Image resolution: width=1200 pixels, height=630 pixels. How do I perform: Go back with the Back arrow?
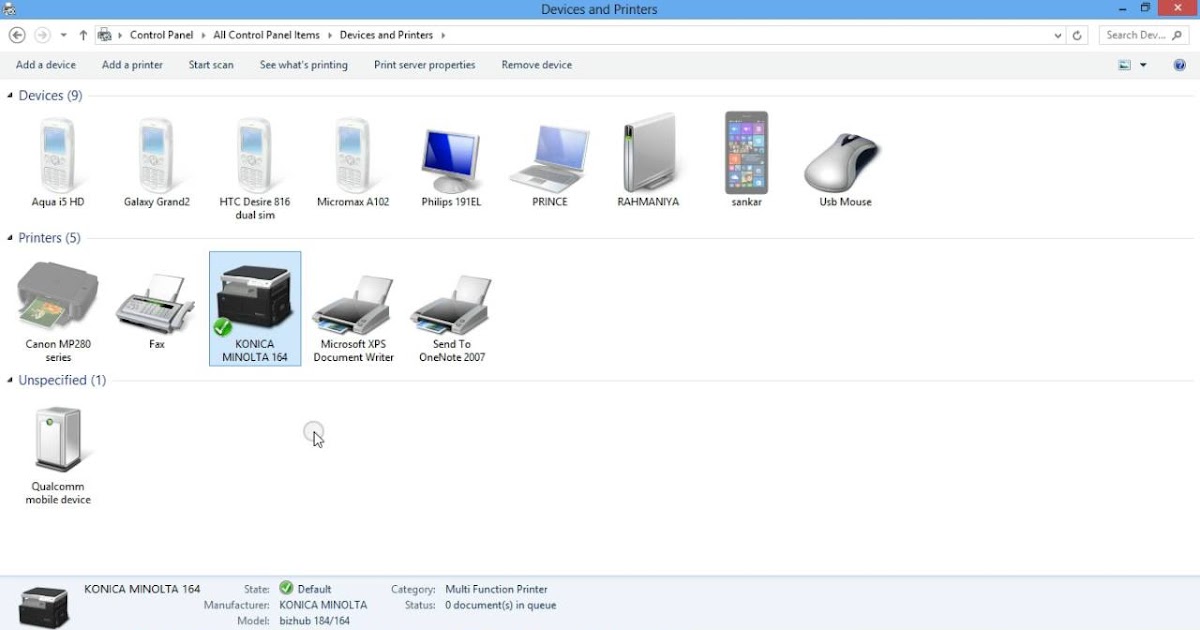[17, 35]
